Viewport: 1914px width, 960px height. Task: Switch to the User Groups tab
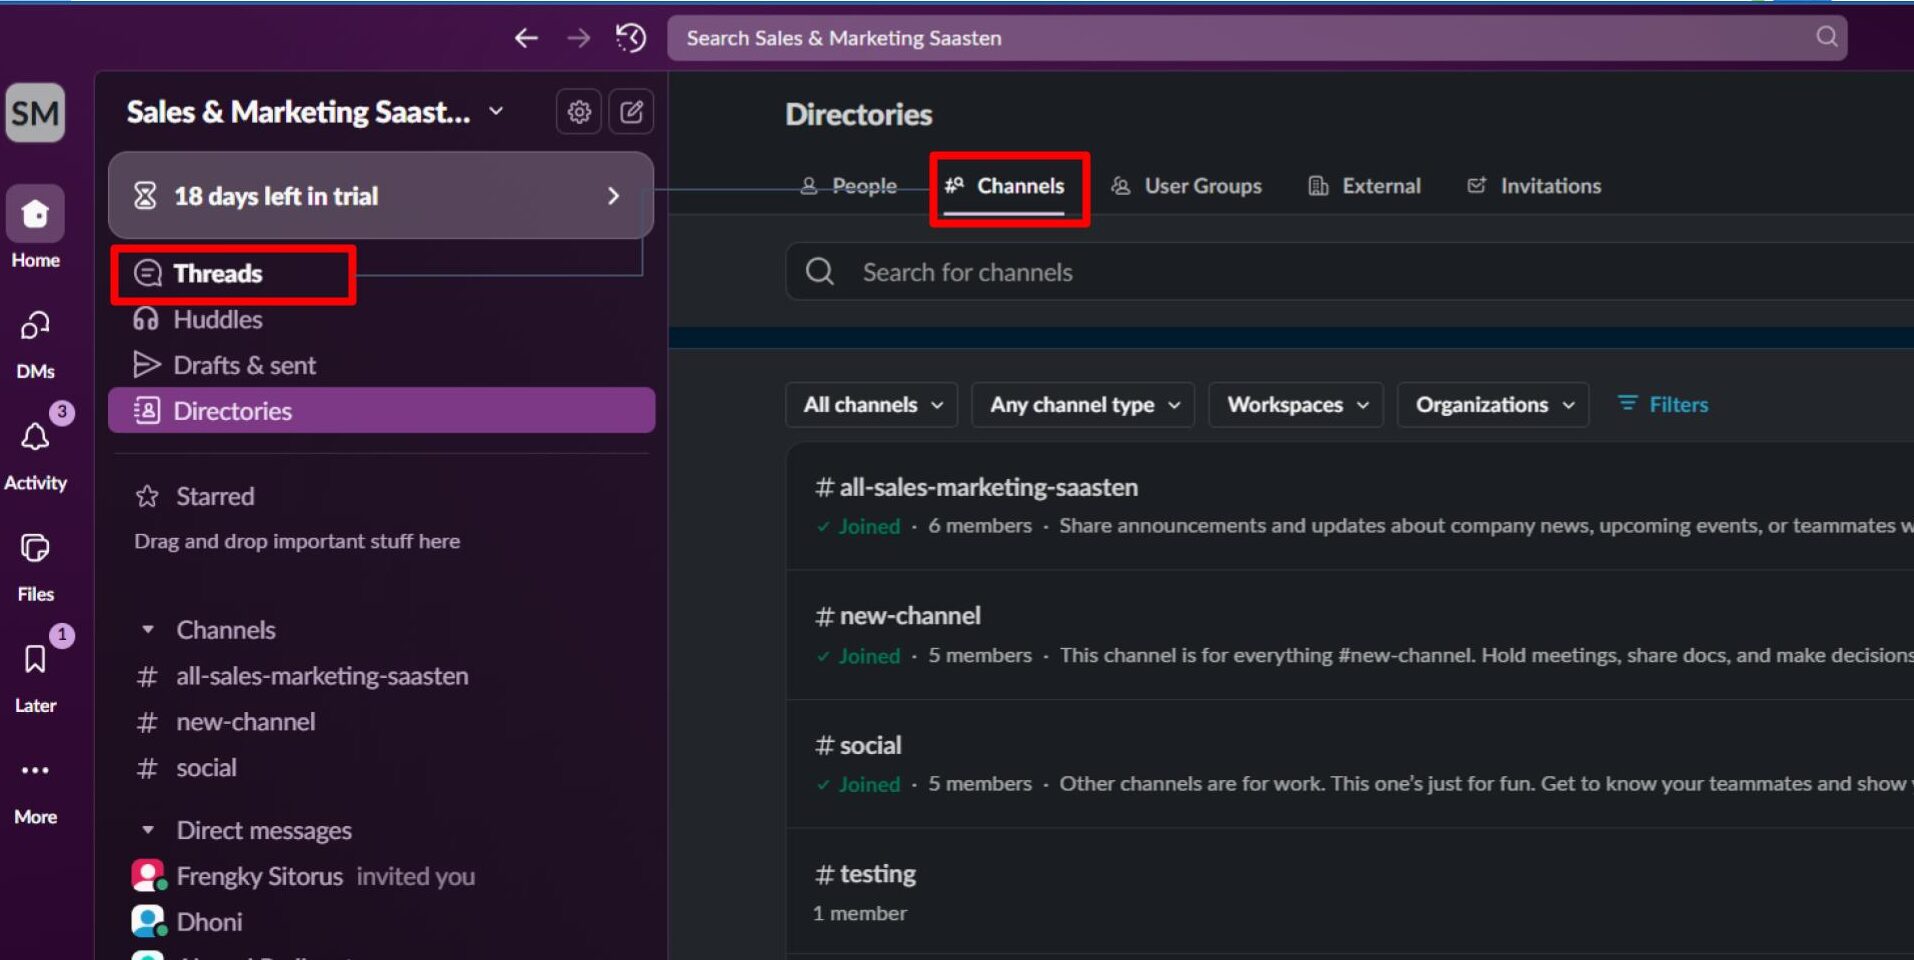[1187, 186]
